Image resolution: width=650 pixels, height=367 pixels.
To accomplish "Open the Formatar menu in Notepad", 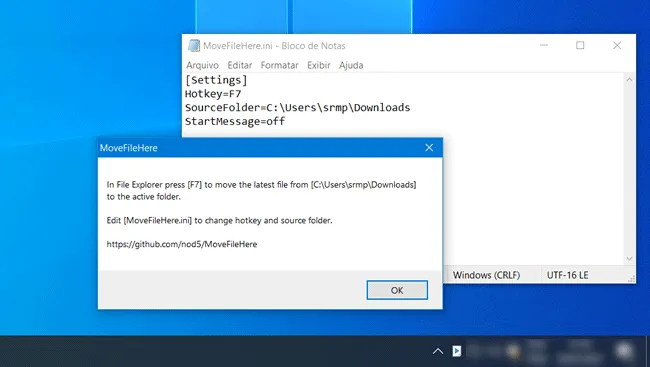I will click(279, 65).
